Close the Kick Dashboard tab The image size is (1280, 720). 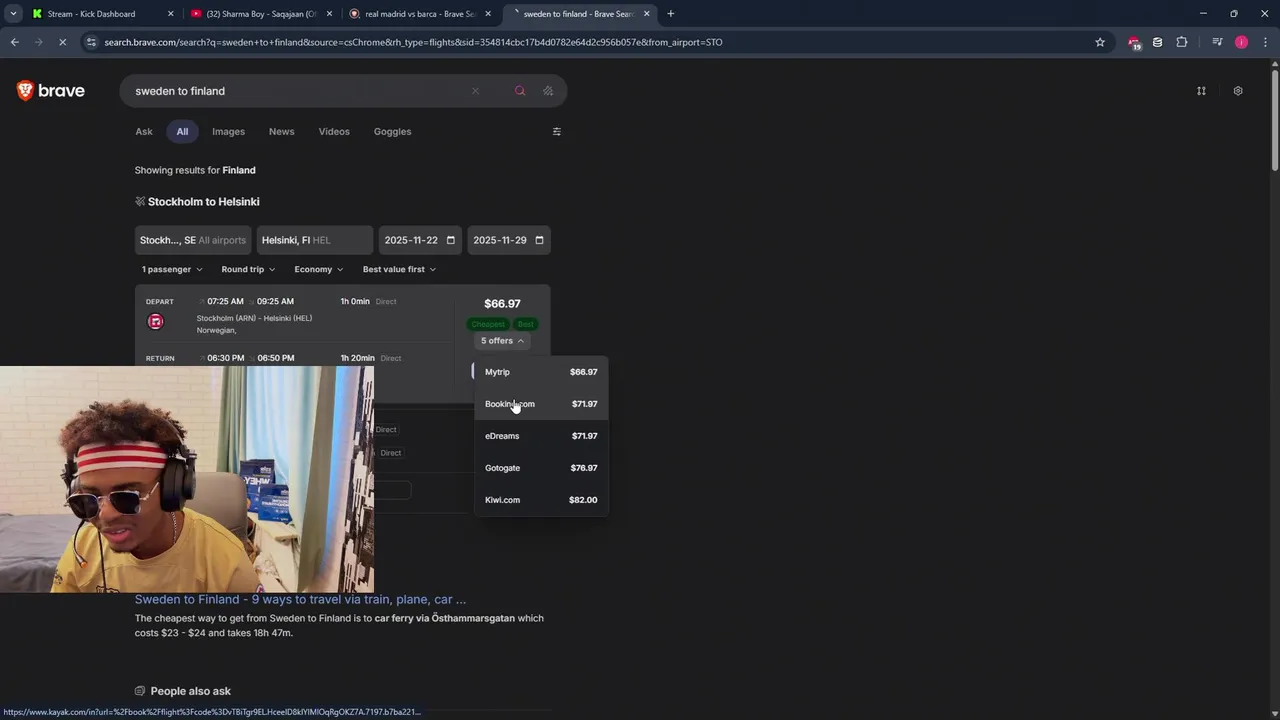coord(170,14)
